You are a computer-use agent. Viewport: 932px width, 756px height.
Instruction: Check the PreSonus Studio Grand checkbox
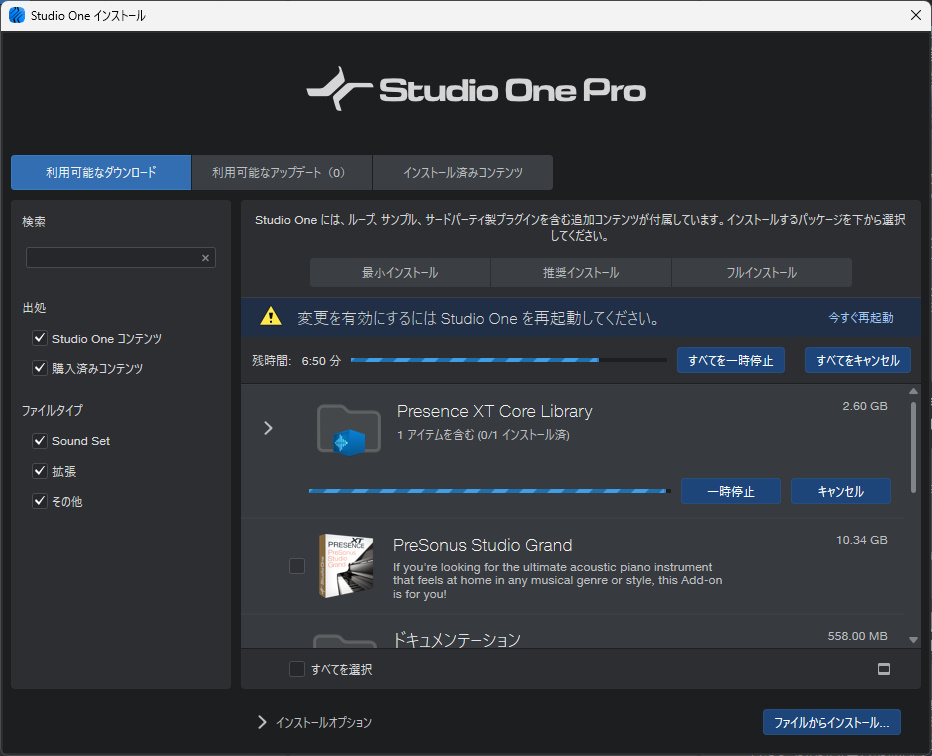[x=297, y=566]
